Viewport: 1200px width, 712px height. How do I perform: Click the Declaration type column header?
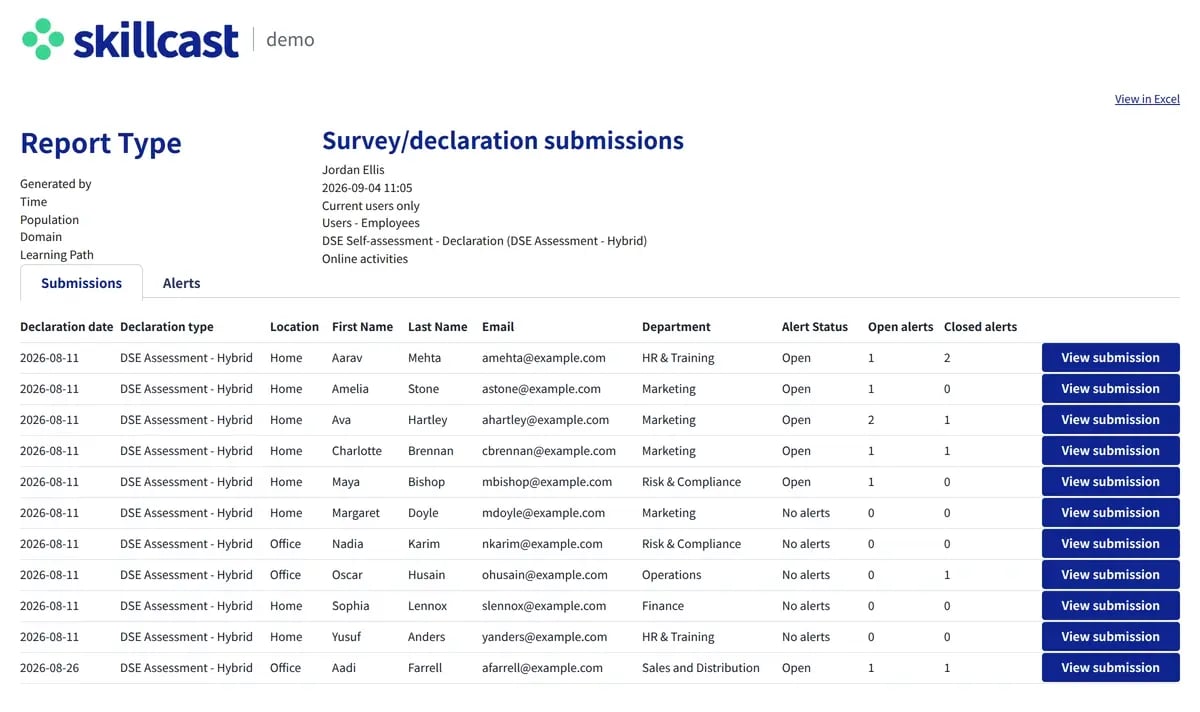pyautogui.click(x=167, y=327)
